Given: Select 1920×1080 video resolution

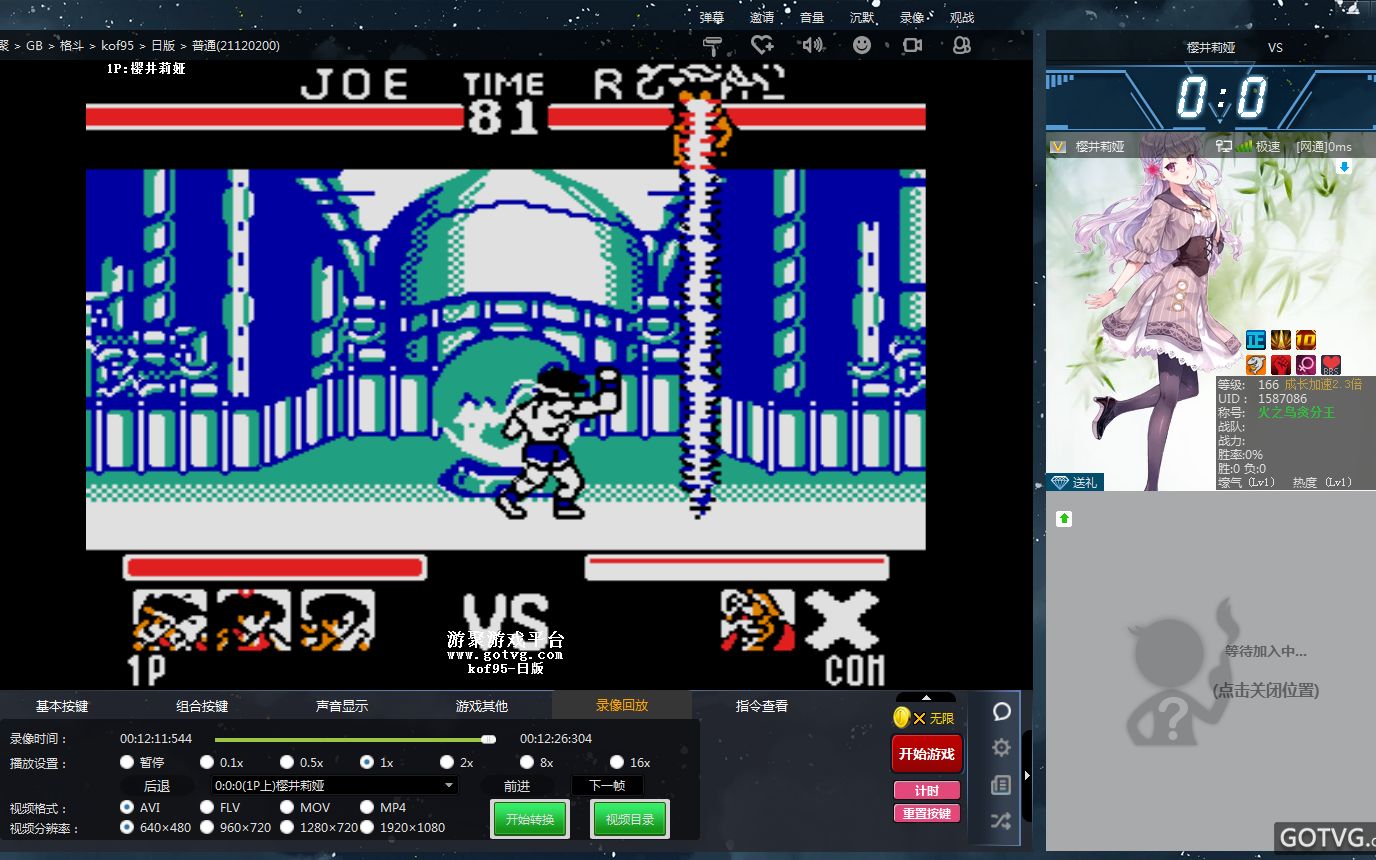Looking at the screenshot, I should pos(367,827).
